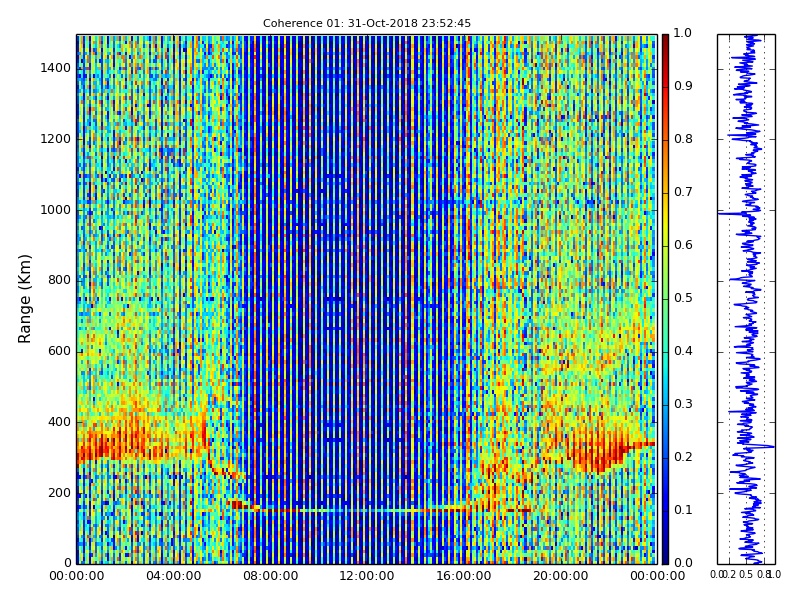Click the 16:00:00 time tick label
The image size is (800, 600).
(x=464, y=576)
